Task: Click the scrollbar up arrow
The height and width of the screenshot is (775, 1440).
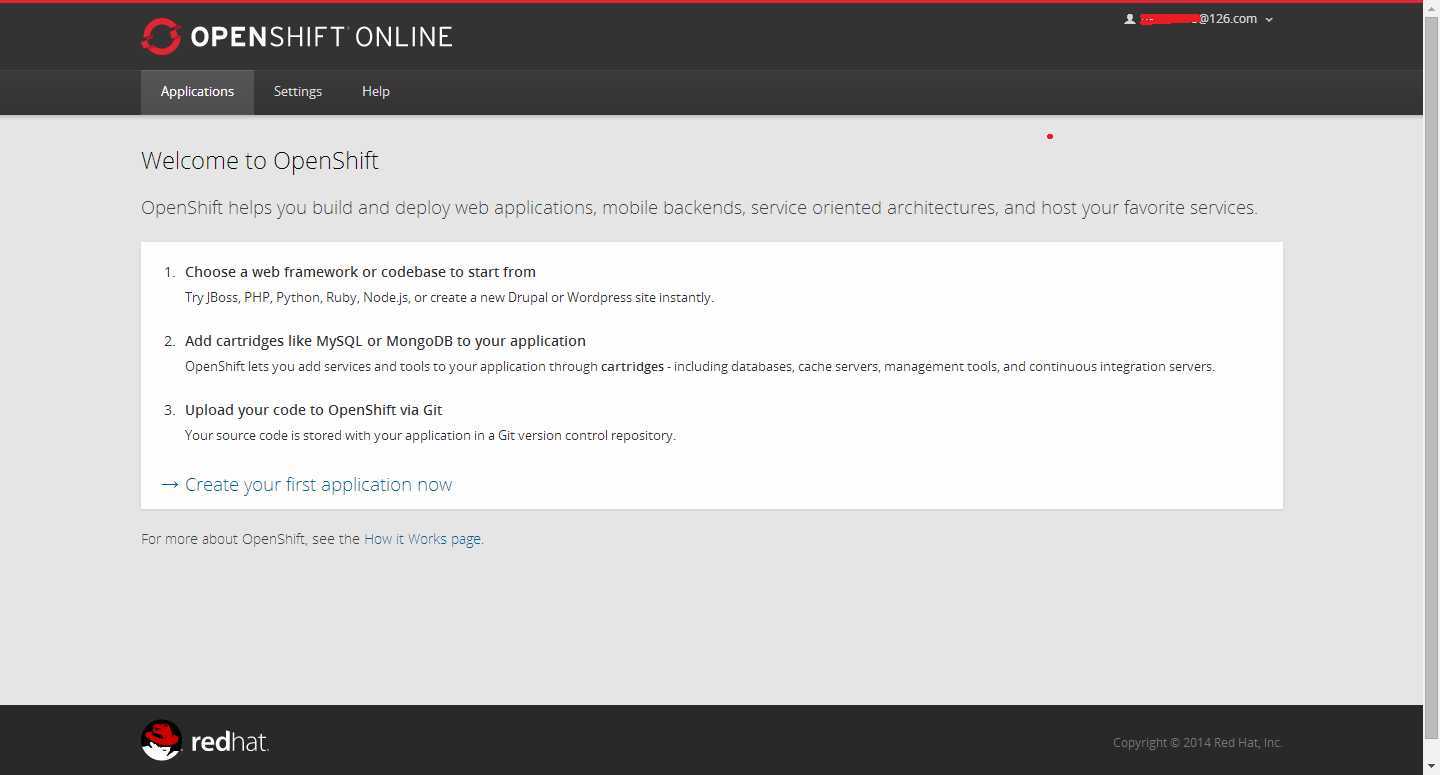Action: (1431, 8)
